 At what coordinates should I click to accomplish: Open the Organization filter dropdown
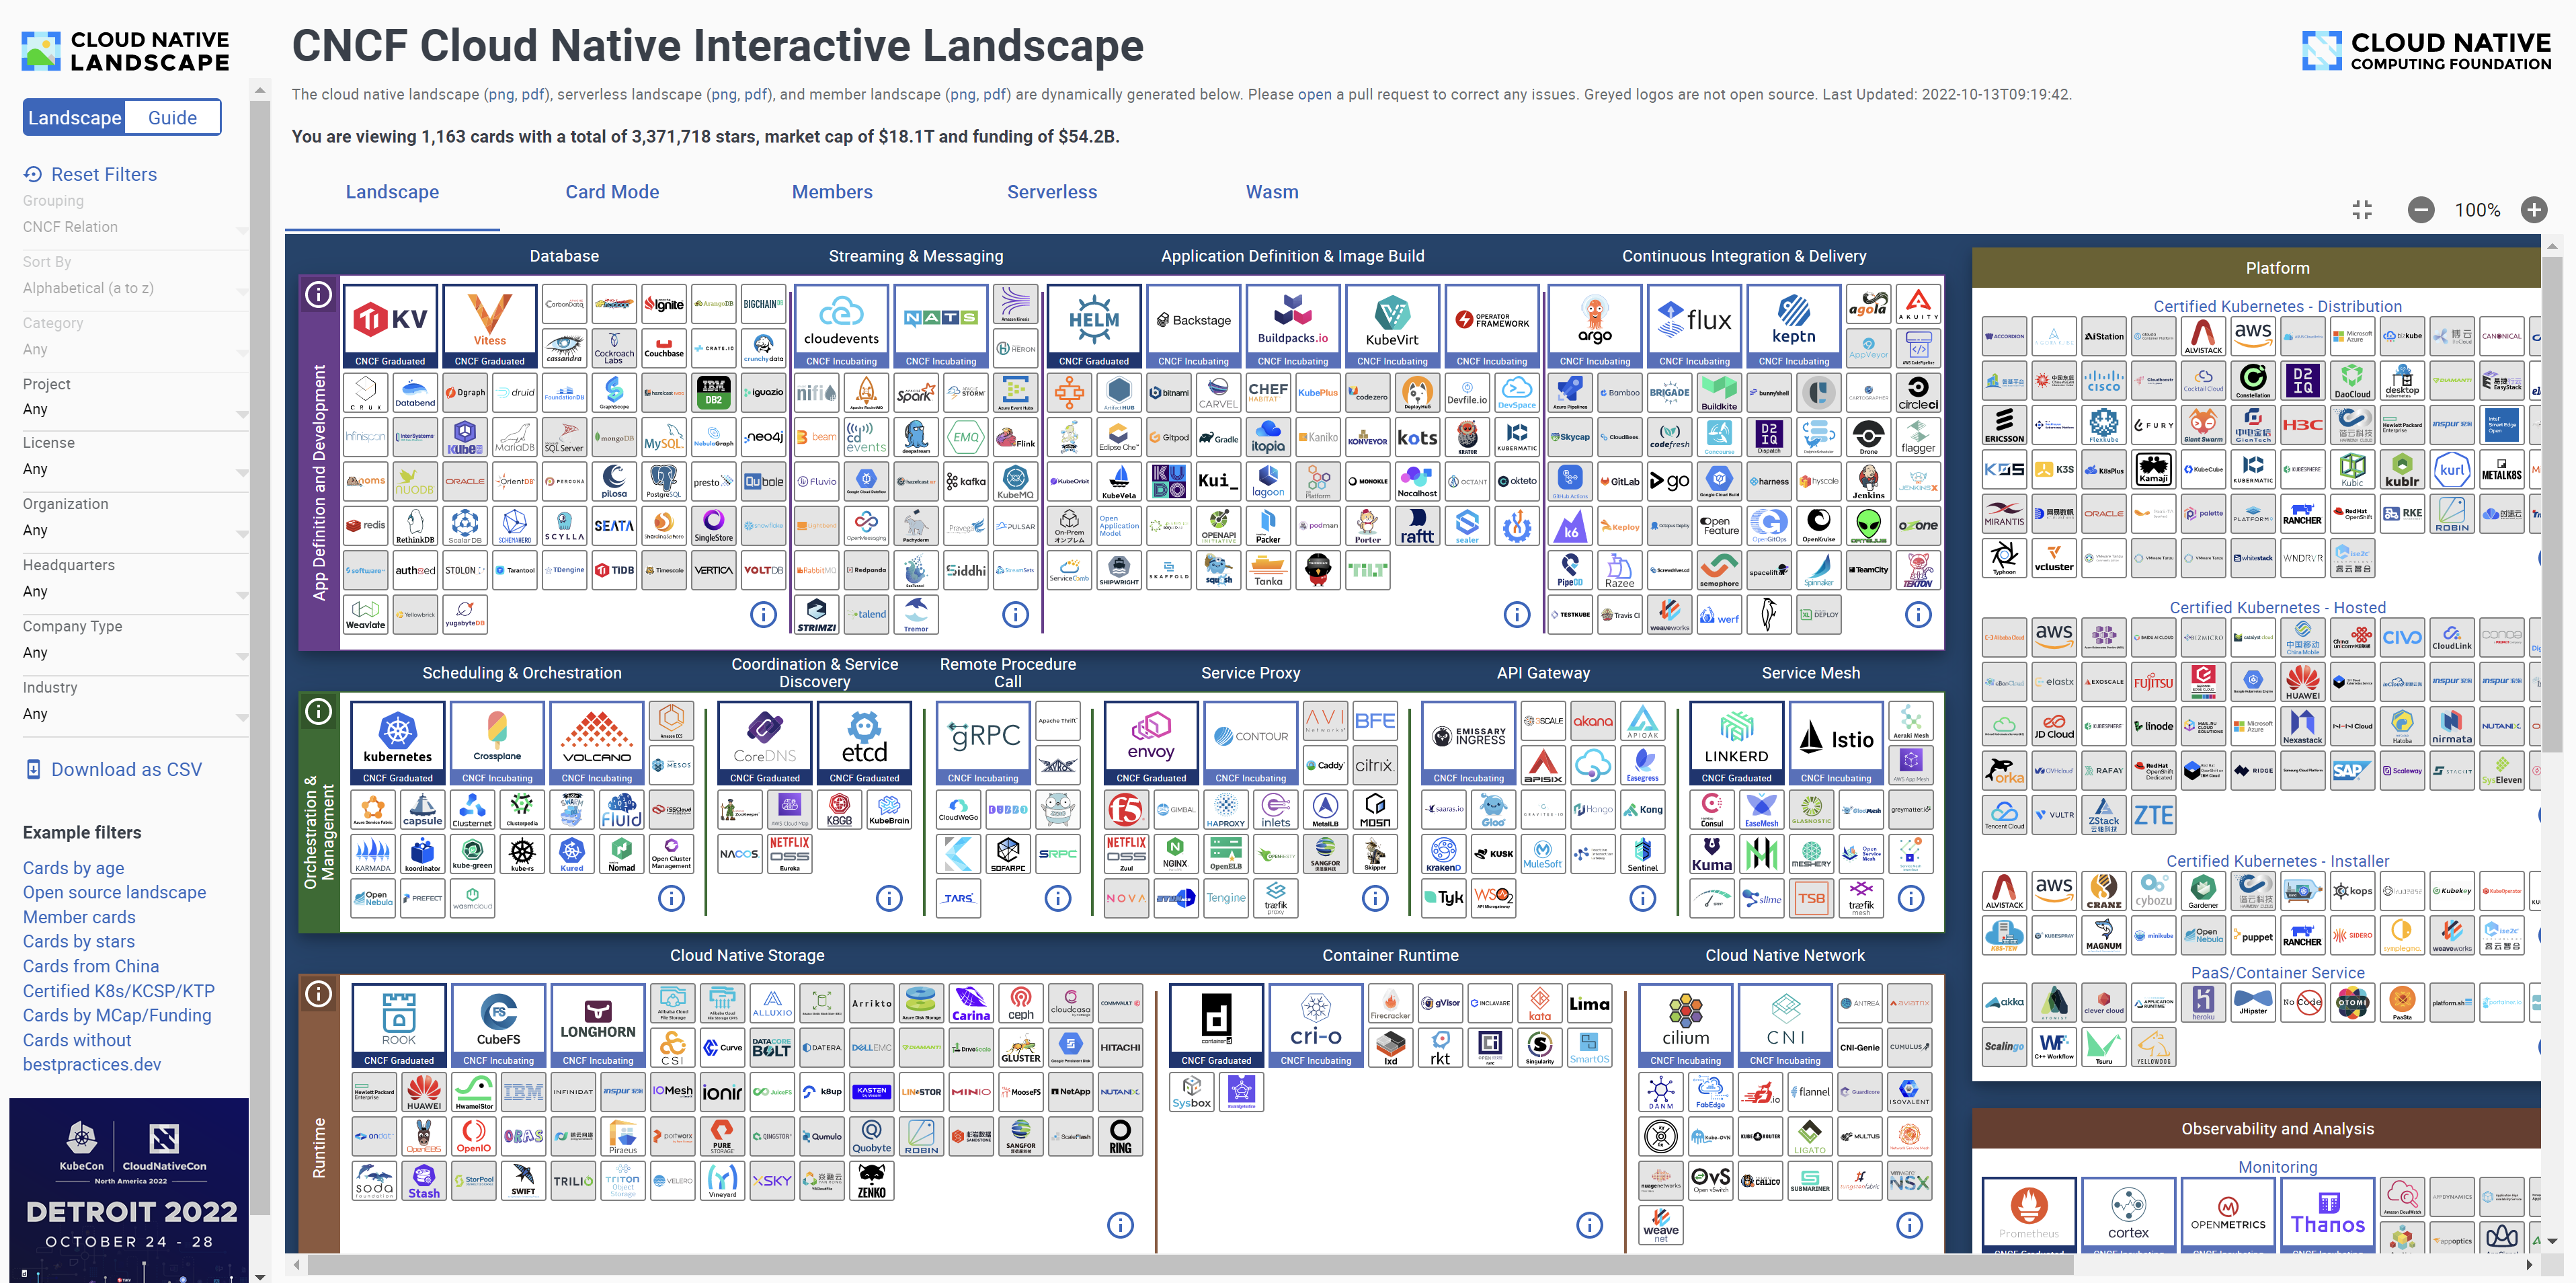click(x=135, y=530)
